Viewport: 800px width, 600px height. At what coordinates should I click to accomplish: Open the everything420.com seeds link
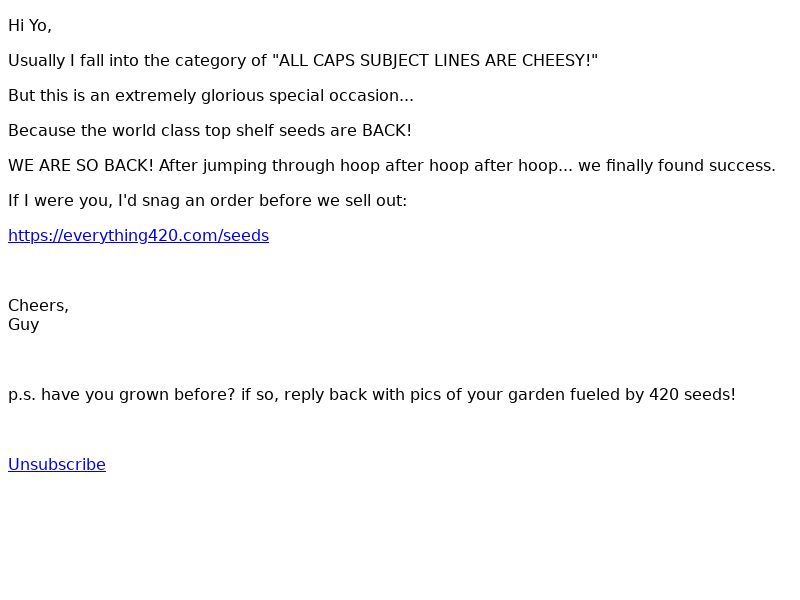click(x=138, y=236)
